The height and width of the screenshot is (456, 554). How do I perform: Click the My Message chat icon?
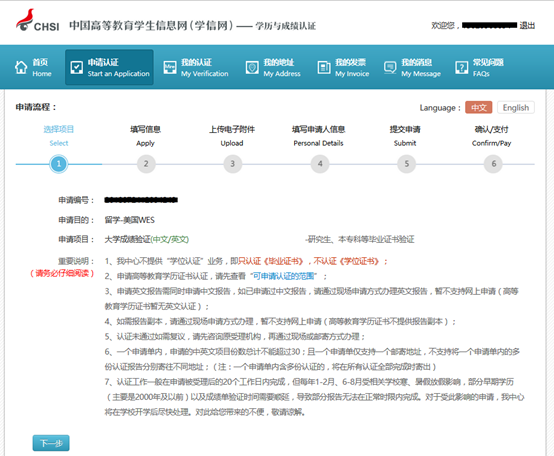[x=390, y=67]
